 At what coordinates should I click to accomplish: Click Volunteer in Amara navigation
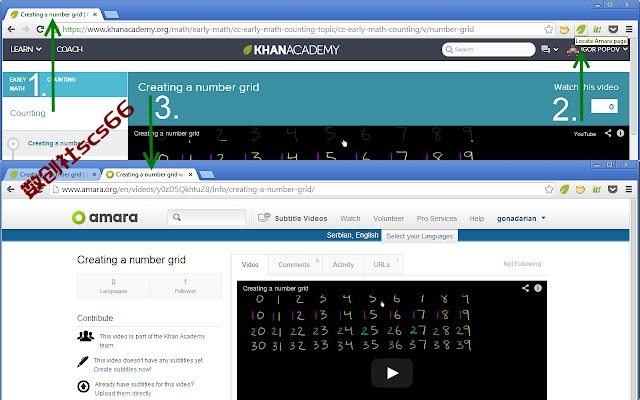[x=388, y=218]
